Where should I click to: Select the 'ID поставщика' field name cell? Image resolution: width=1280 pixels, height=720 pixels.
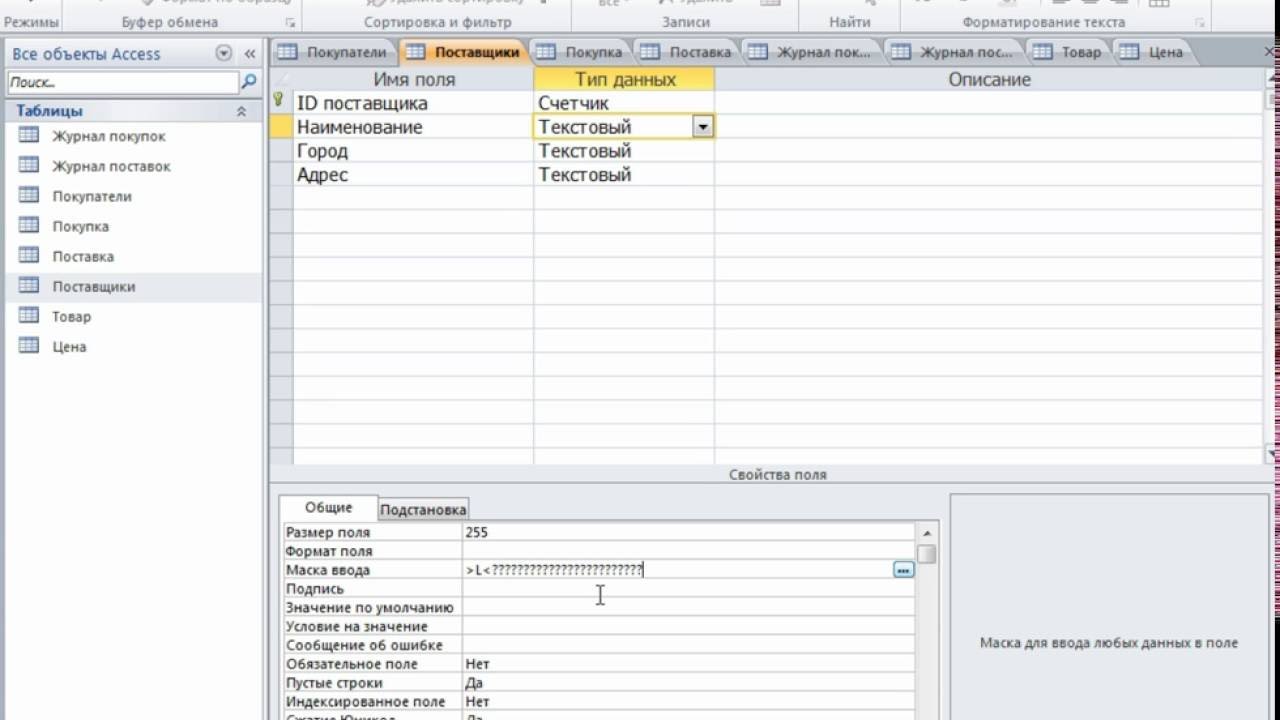click(413, 103)
